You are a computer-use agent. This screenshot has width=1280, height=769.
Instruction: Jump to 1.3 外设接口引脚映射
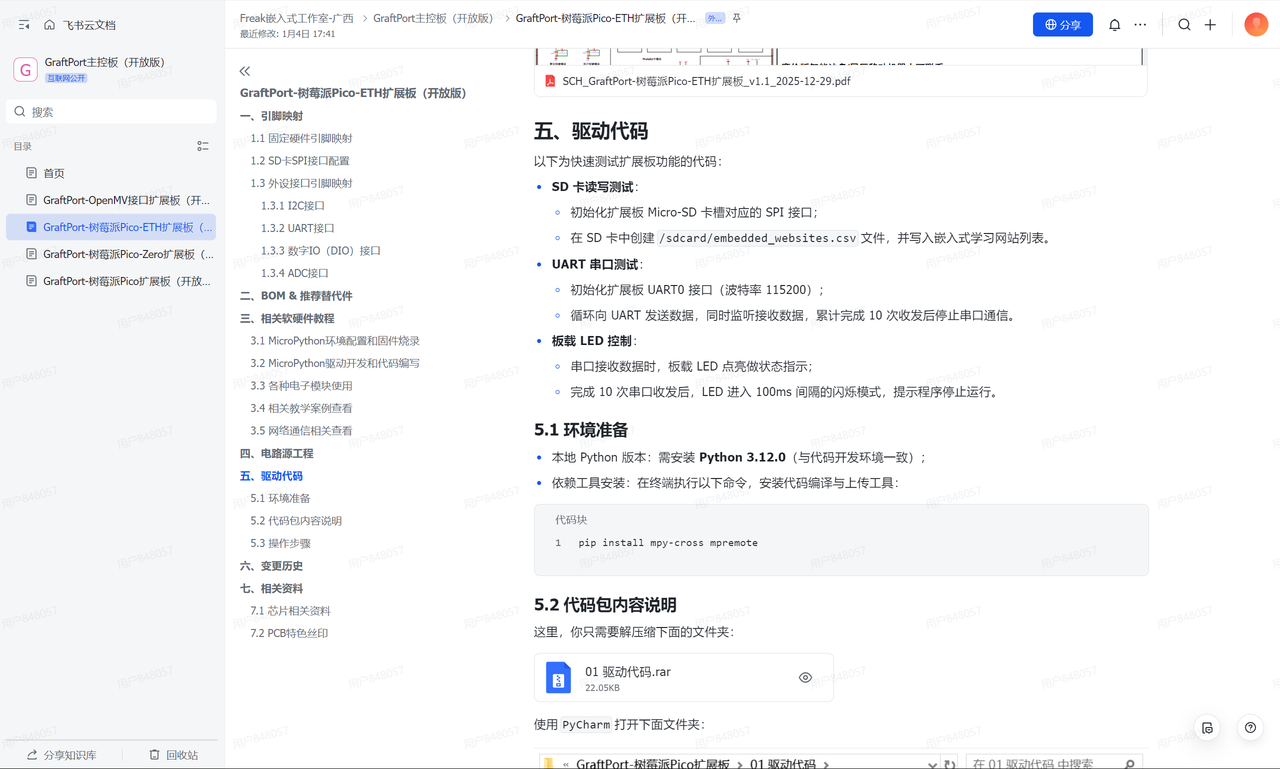pos(301,183)
